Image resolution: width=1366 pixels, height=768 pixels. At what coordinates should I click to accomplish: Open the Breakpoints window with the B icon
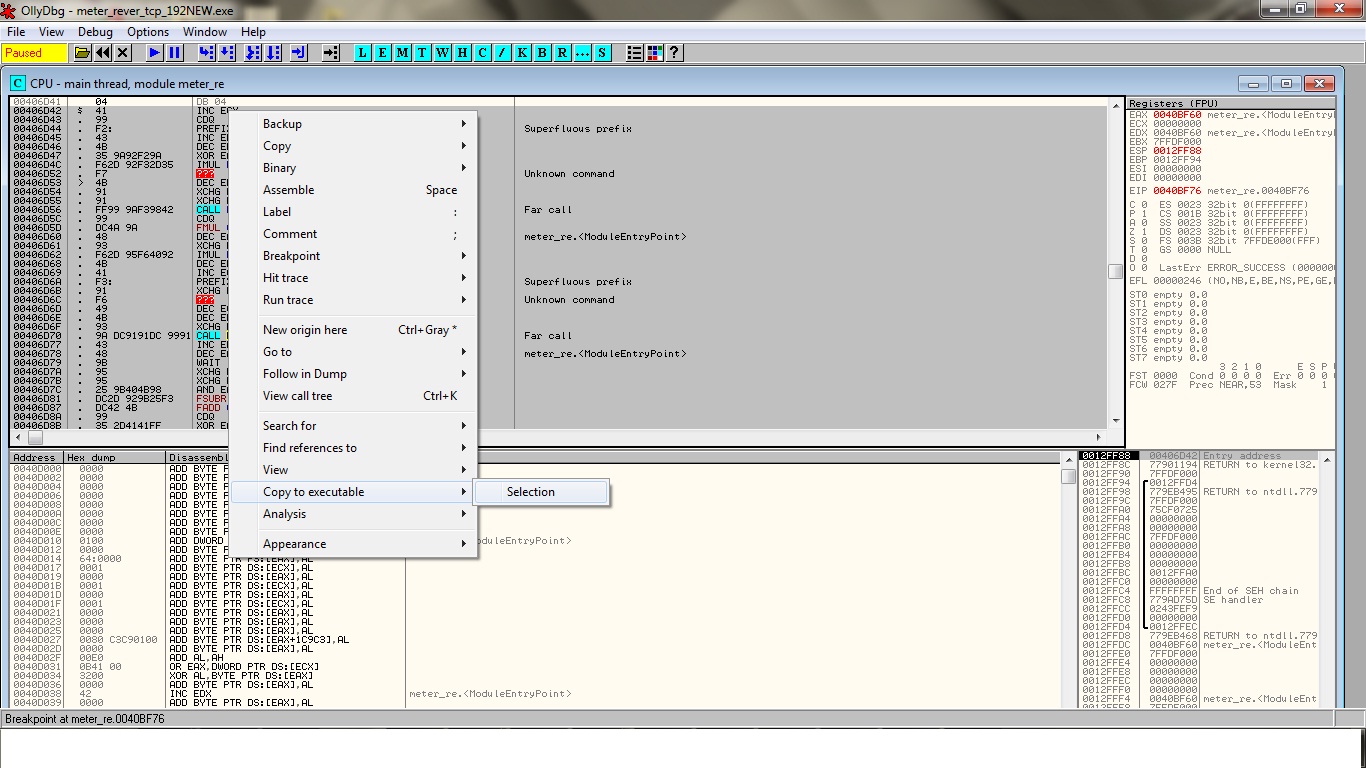click(x=541, y=53)
